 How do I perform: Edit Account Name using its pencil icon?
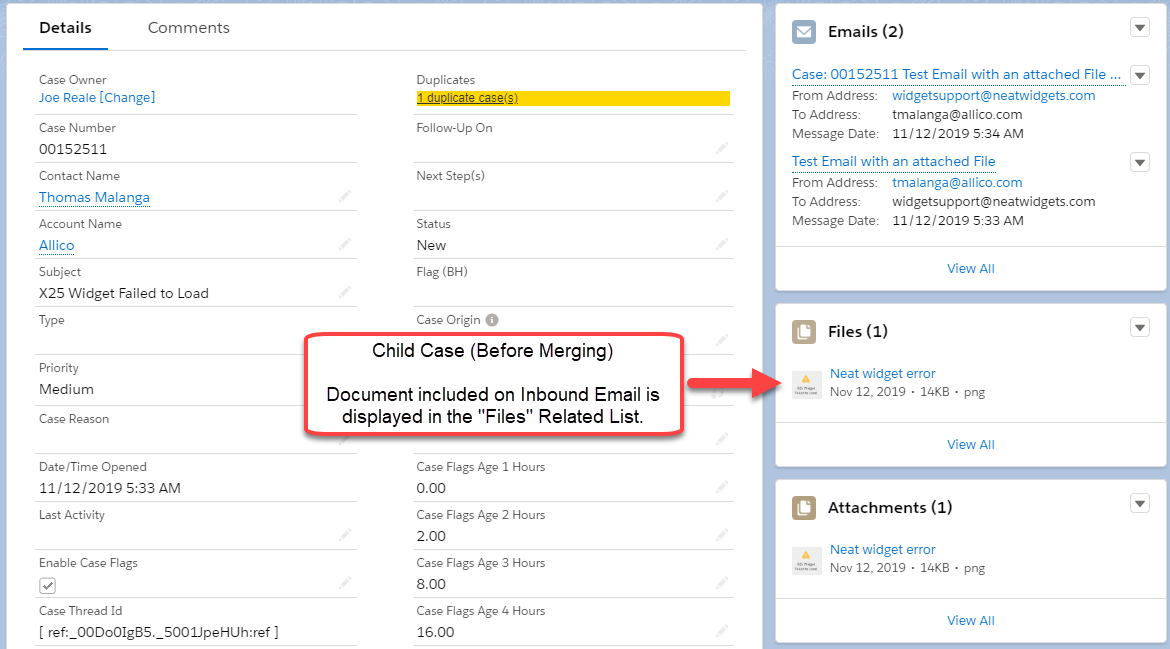(x=345, y=245)
